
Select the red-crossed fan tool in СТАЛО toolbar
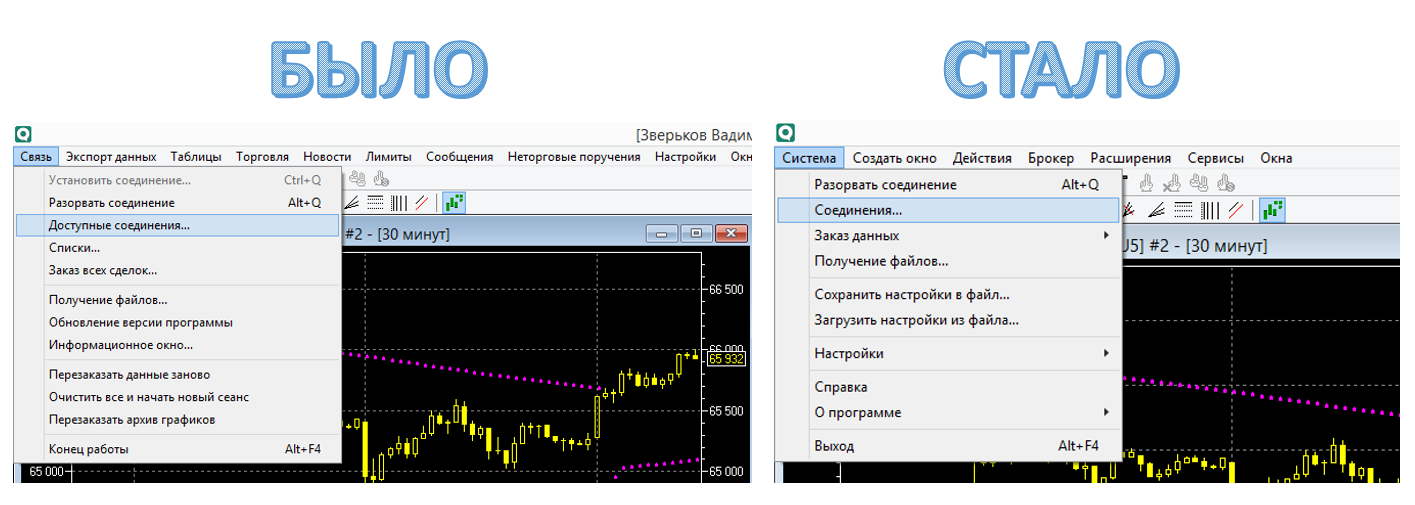(x=1129, y=211)
